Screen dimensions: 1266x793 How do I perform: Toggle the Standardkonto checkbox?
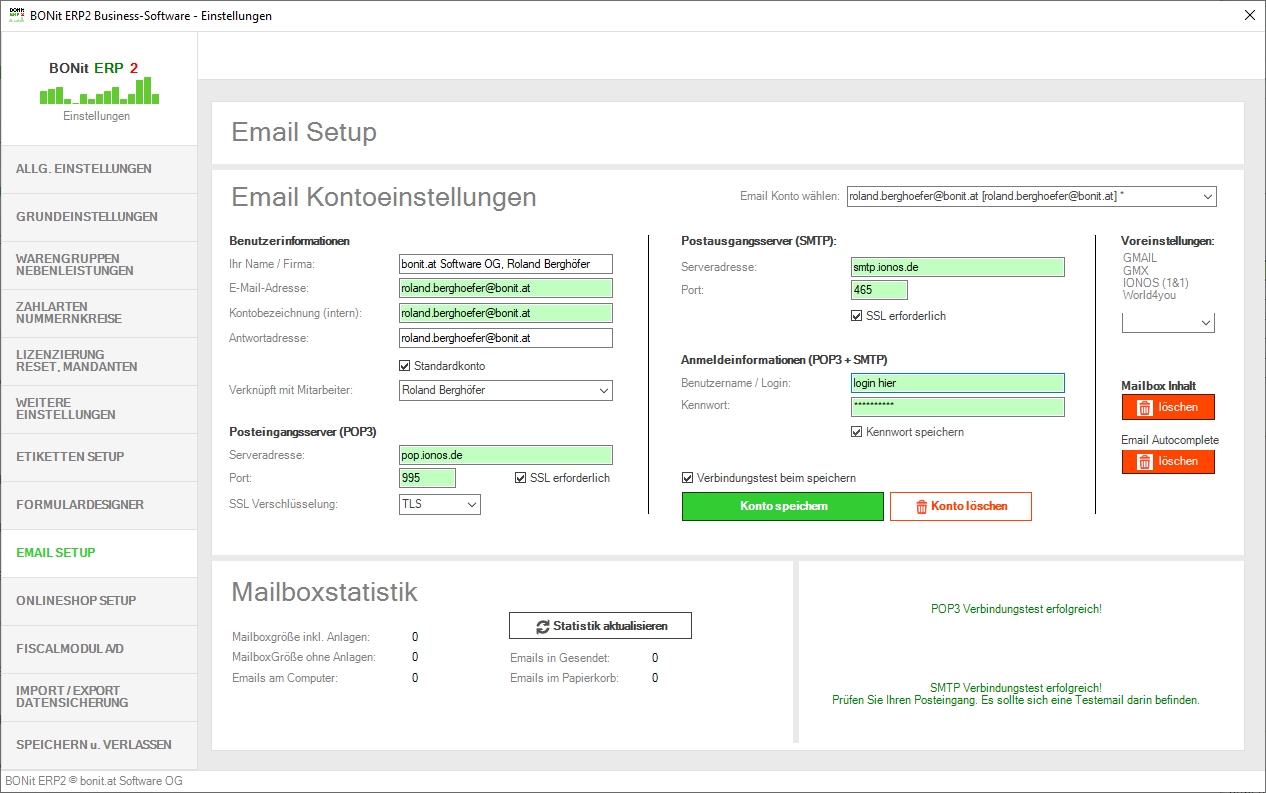click(x=405, y=366)
